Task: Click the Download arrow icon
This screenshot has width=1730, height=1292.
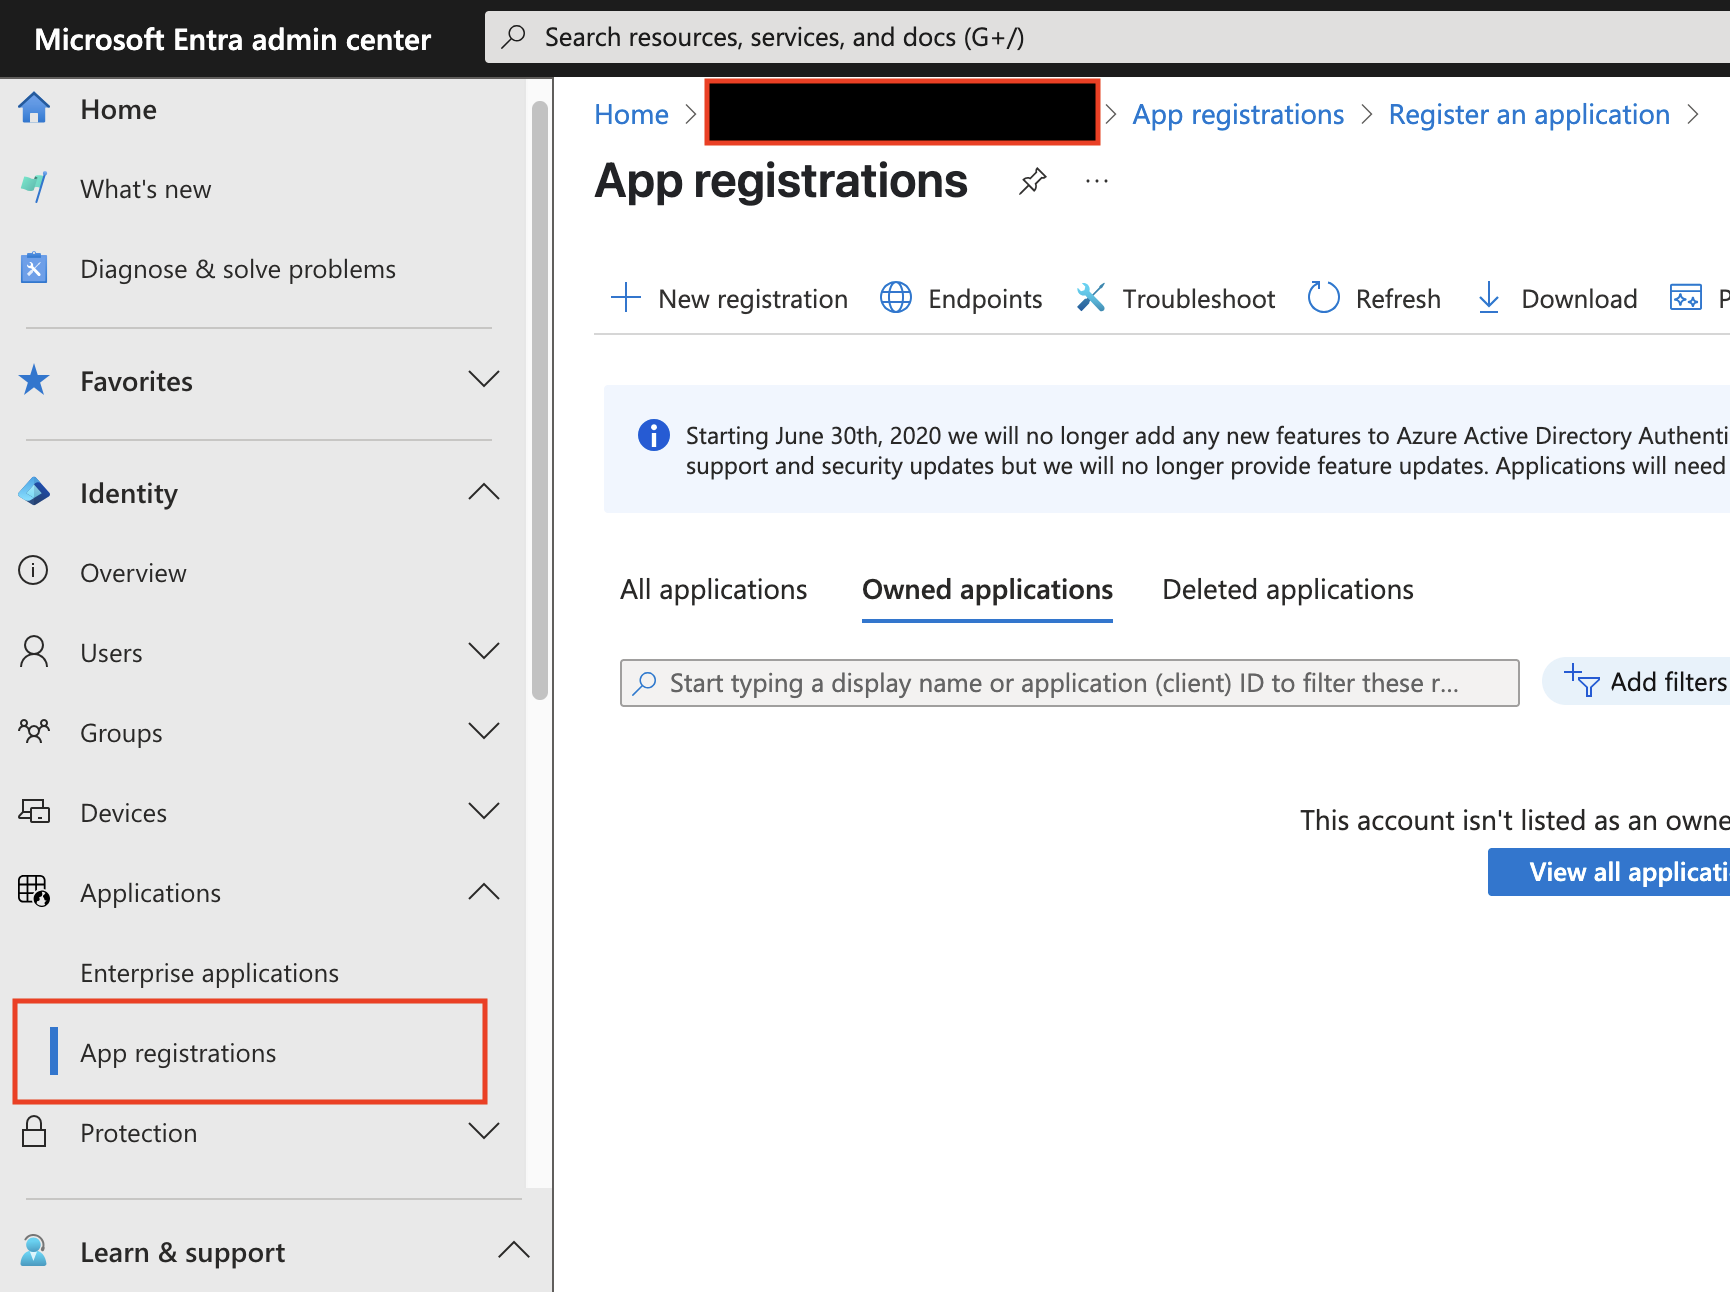Action: (1489, 298)
